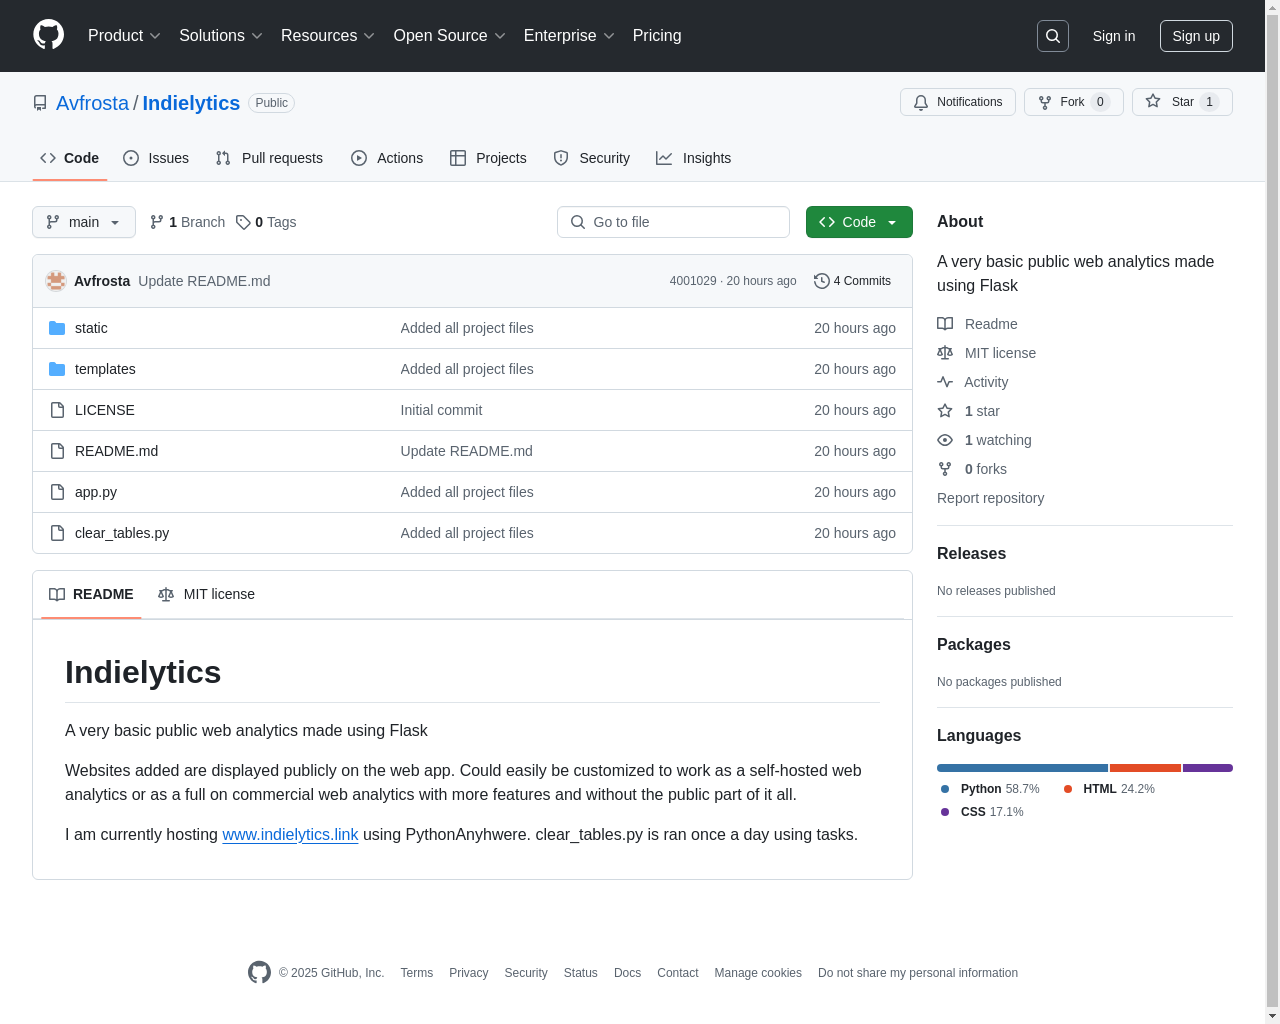
Task: Click the Sign up button
Action: point(1196,36)
